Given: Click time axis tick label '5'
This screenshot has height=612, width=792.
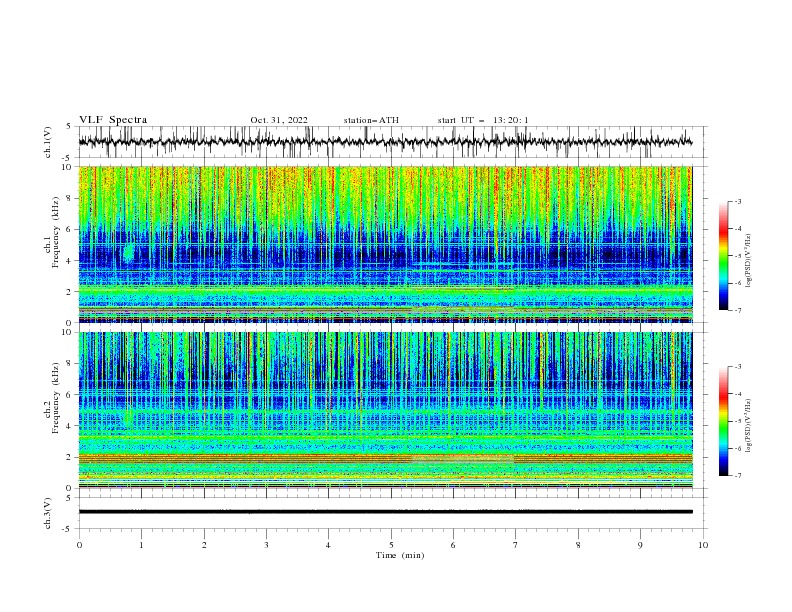Looking at the screenshot, I should [391, 545].
